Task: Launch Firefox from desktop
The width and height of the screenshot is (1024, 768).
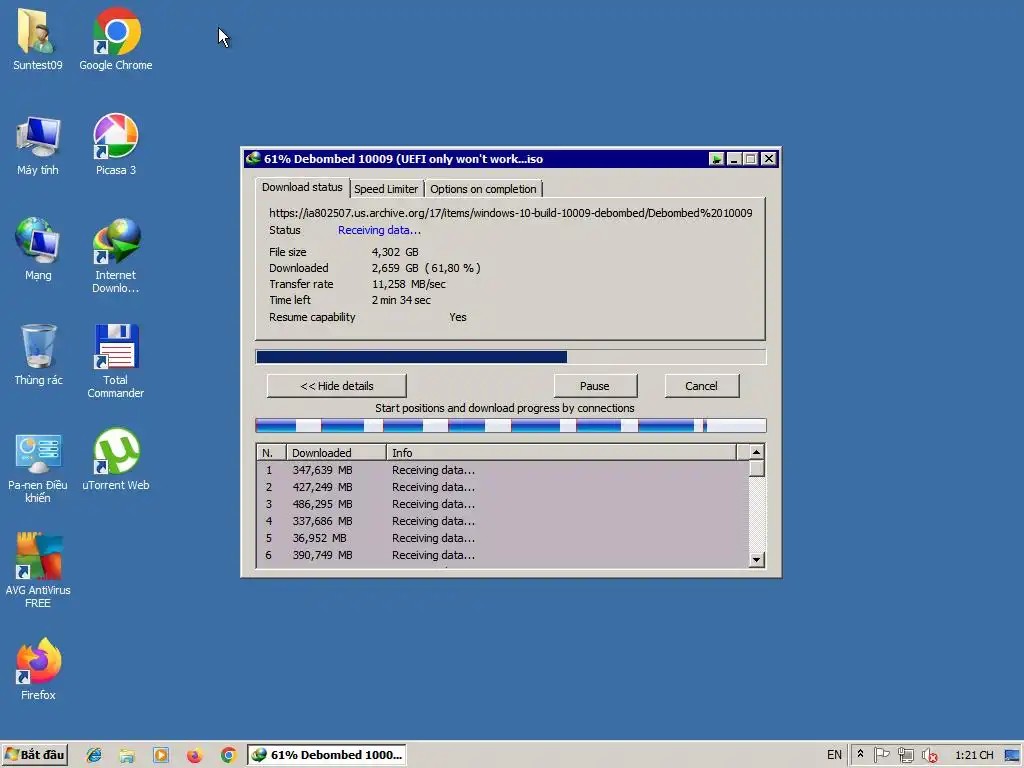Action: (x=38, y=669)
